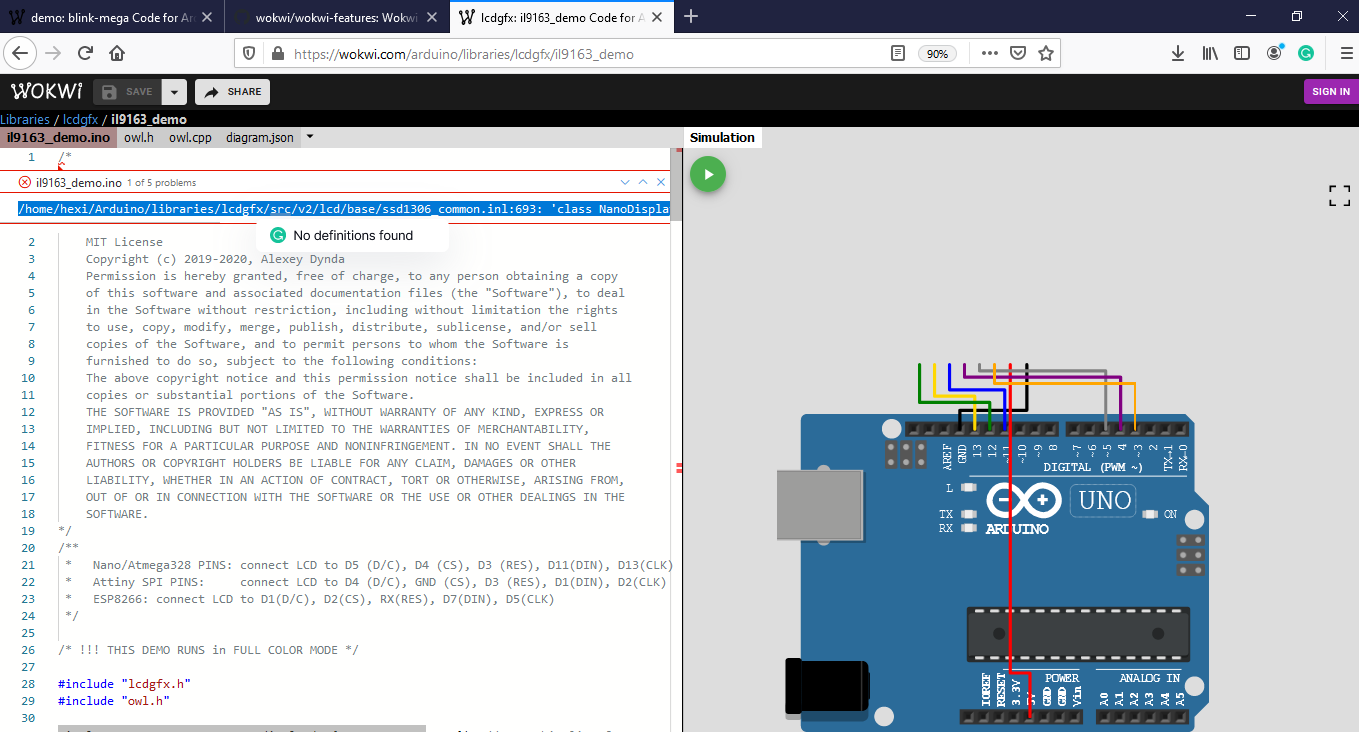Switch to the owl.cpp file tab
This screenshot has height=732, width=1359.
tap(190, 137)
